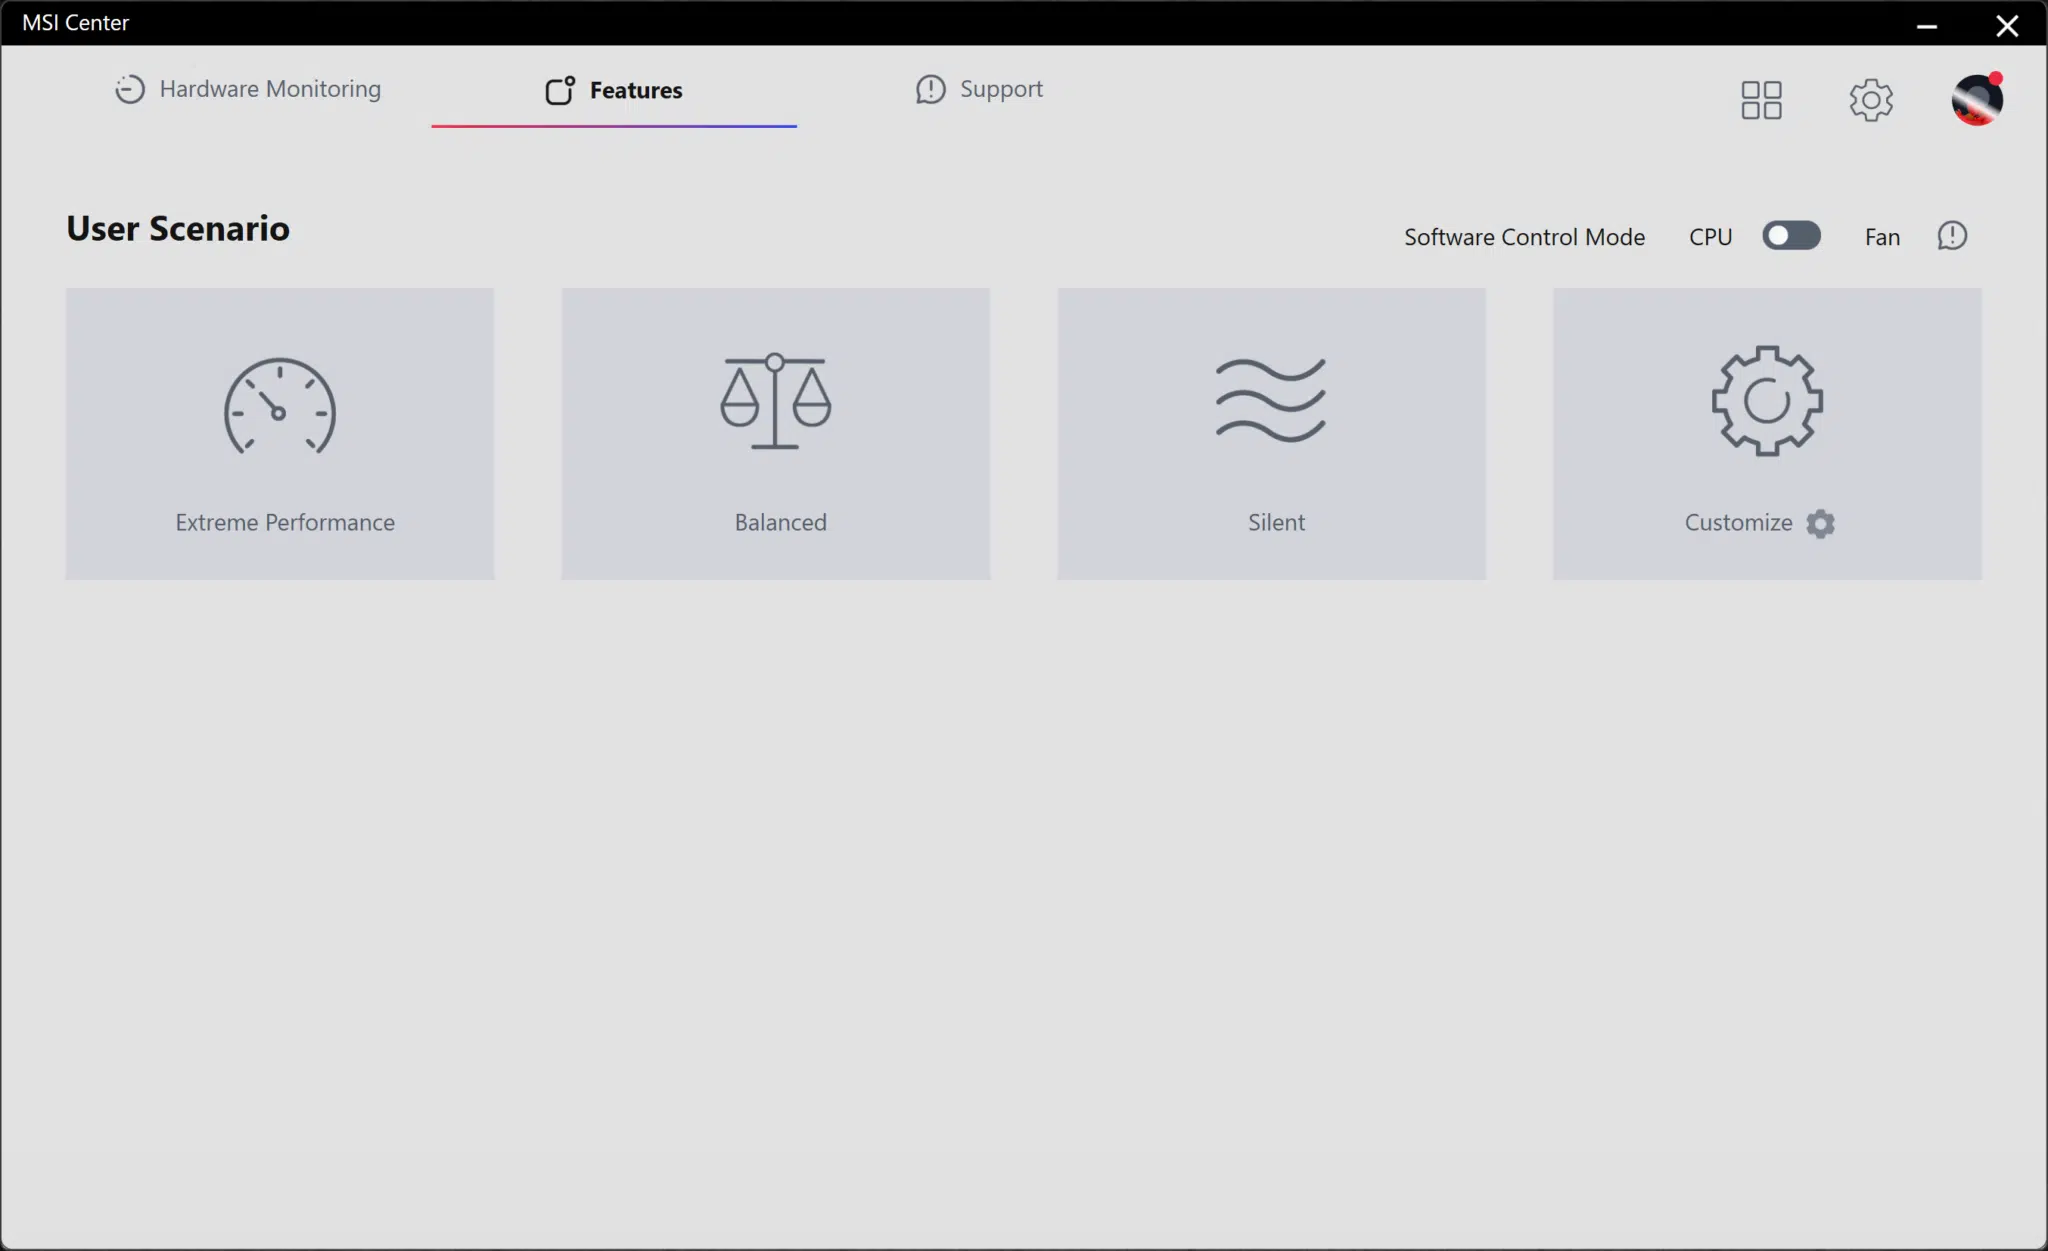
Task: Click the CPU label beside the switch
Action: tap(1710, 237)
